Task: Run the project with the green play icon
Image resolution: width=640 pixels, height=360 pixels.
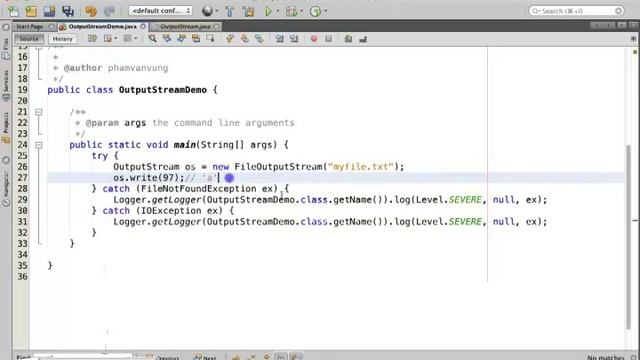Action: tap(268, 11)
